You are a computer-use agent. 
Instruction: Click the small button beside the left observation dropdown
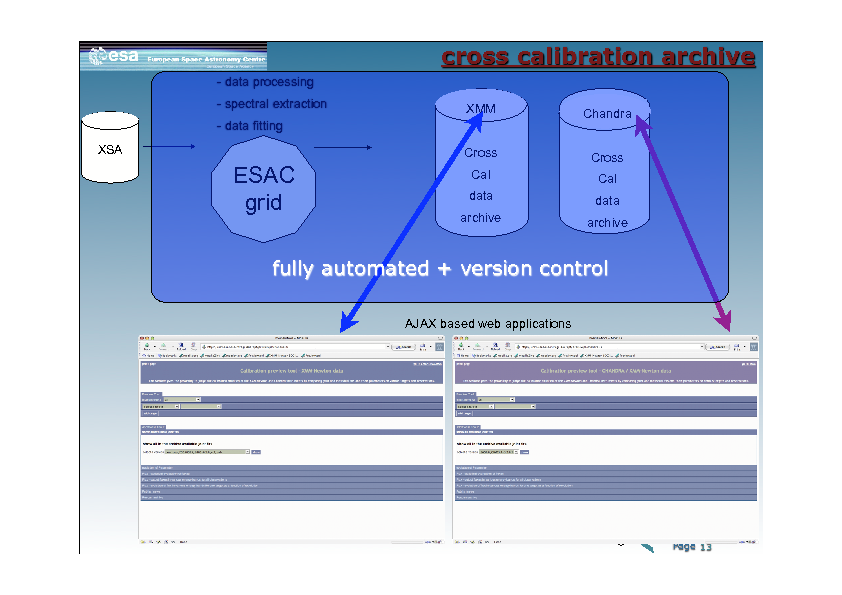(x=256, y=452)
